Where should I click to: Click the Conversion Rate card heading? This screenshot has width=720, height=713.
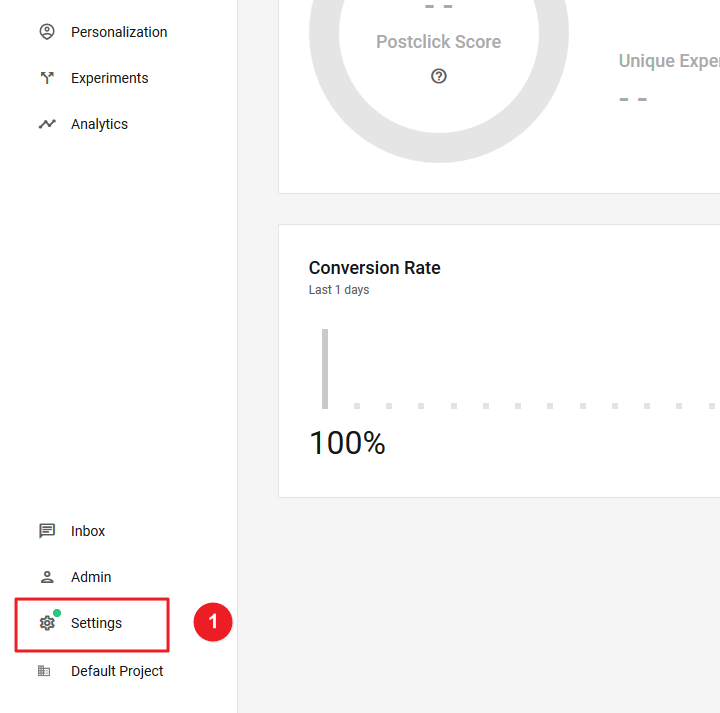point(374,268)
